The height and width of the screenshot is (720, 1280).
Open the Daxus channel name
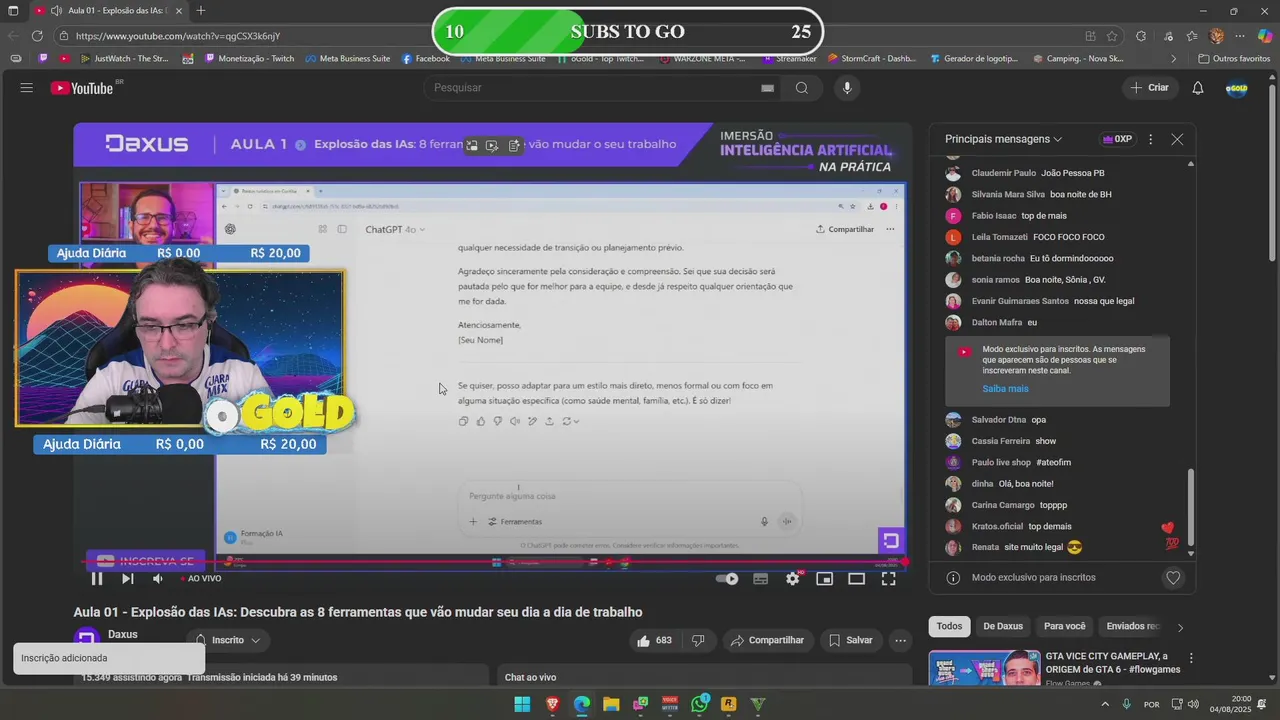point(123,634)
